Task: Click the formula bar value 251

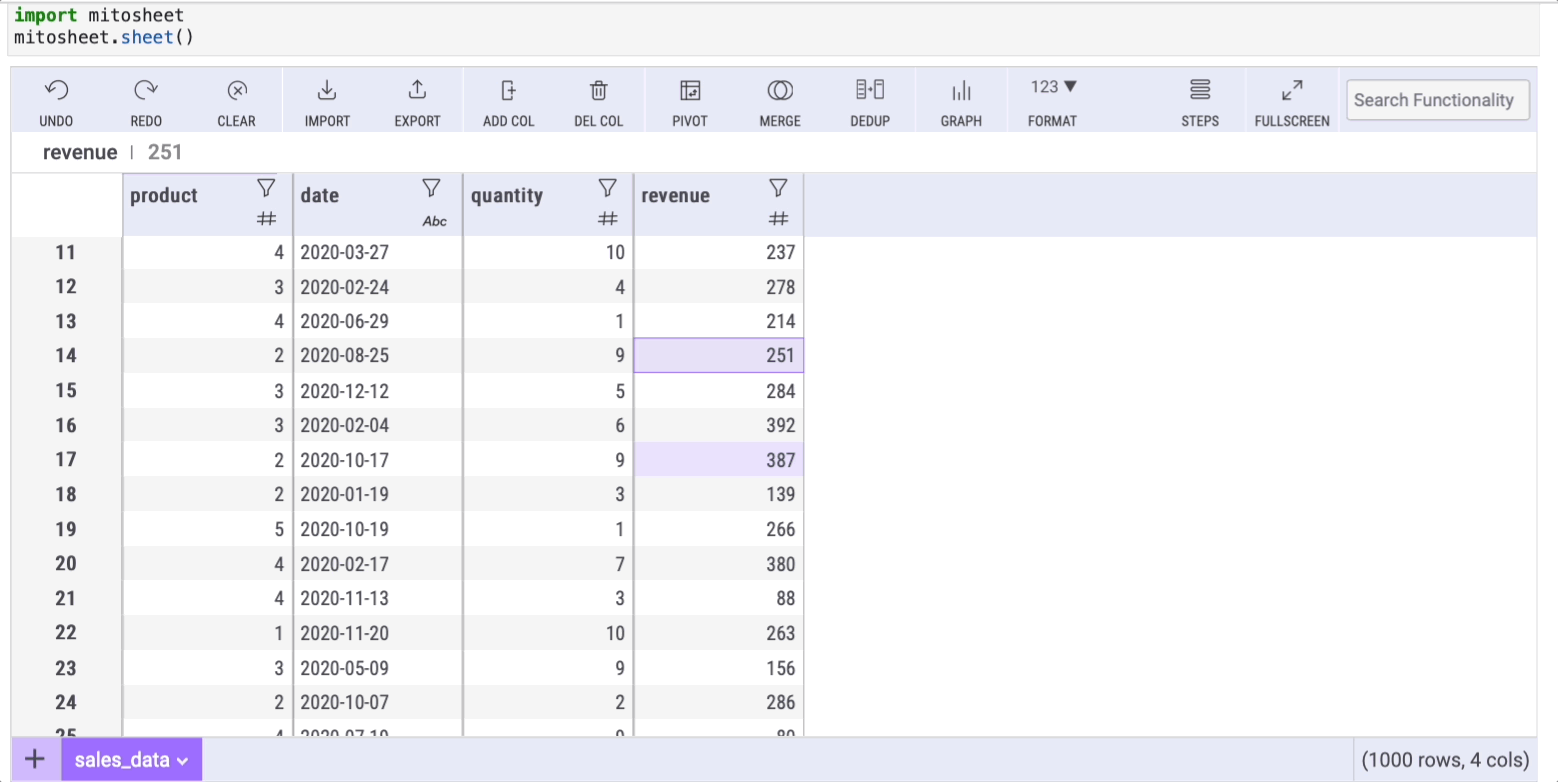Action: [x=165, y=153]
